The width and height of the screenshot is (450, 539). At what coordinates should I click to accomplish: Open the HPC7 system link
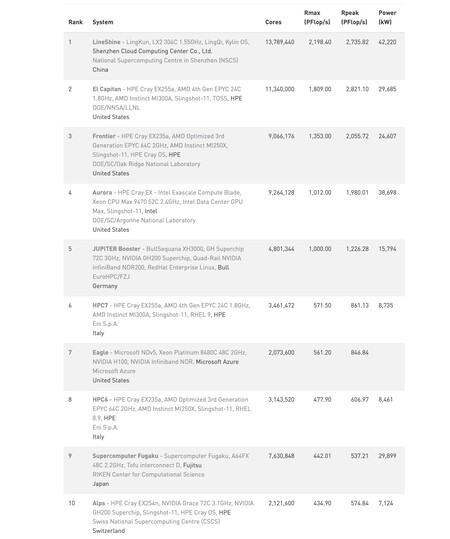coord(100,305)
